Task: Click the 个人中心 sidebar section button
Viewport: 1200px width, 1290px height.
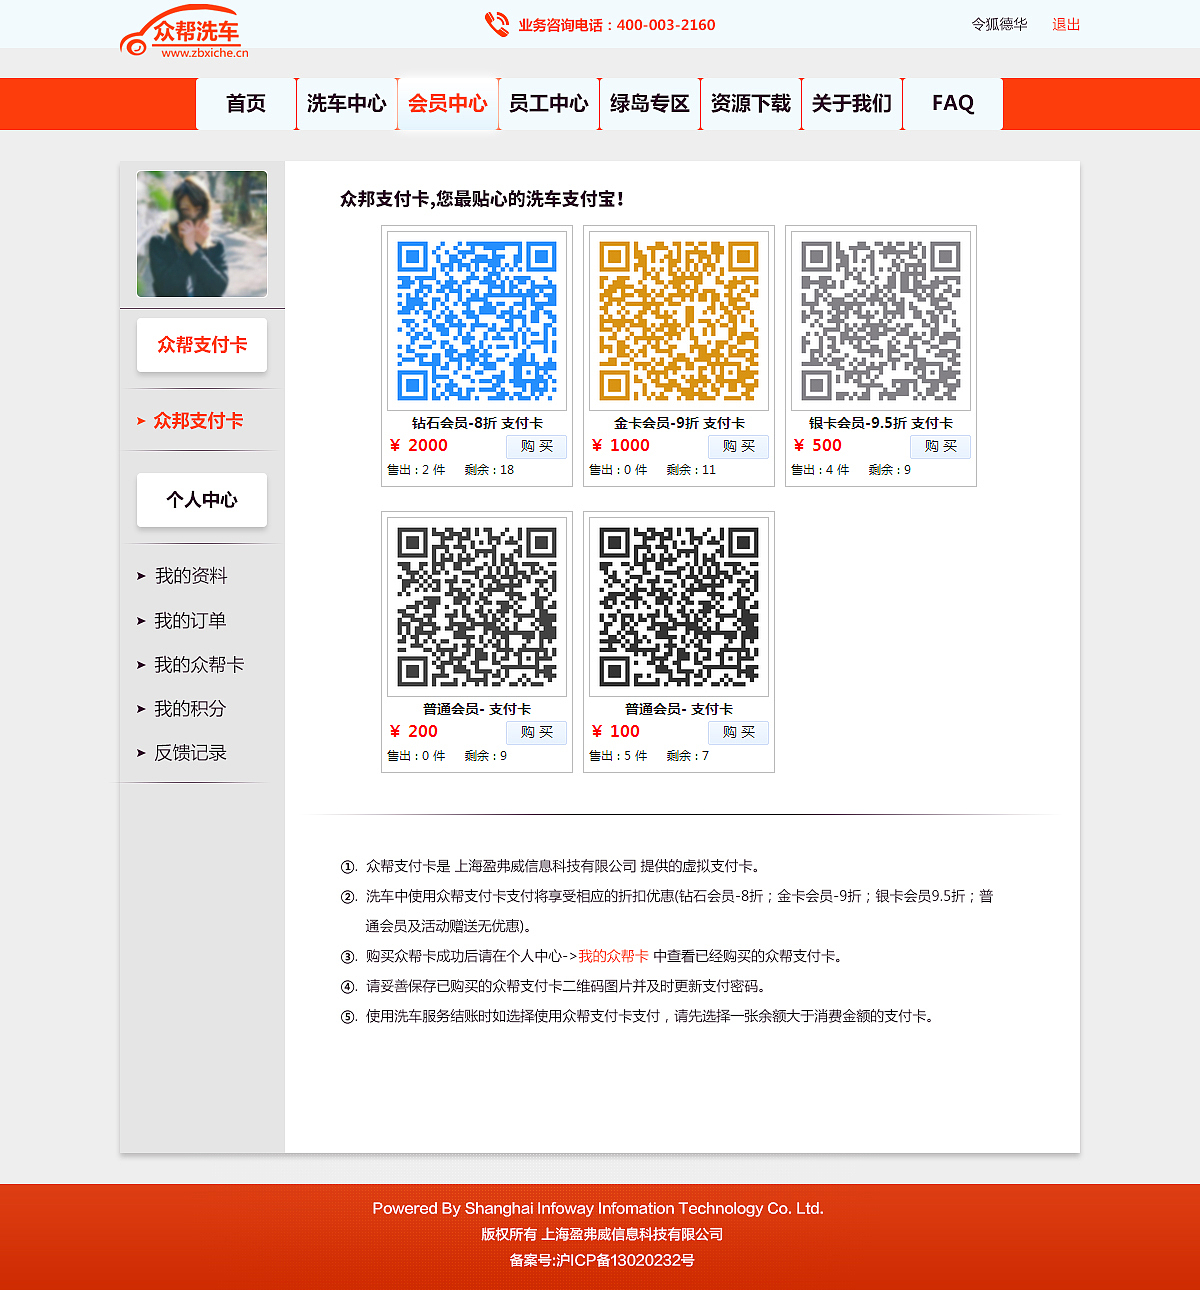Action: (202, 500)
